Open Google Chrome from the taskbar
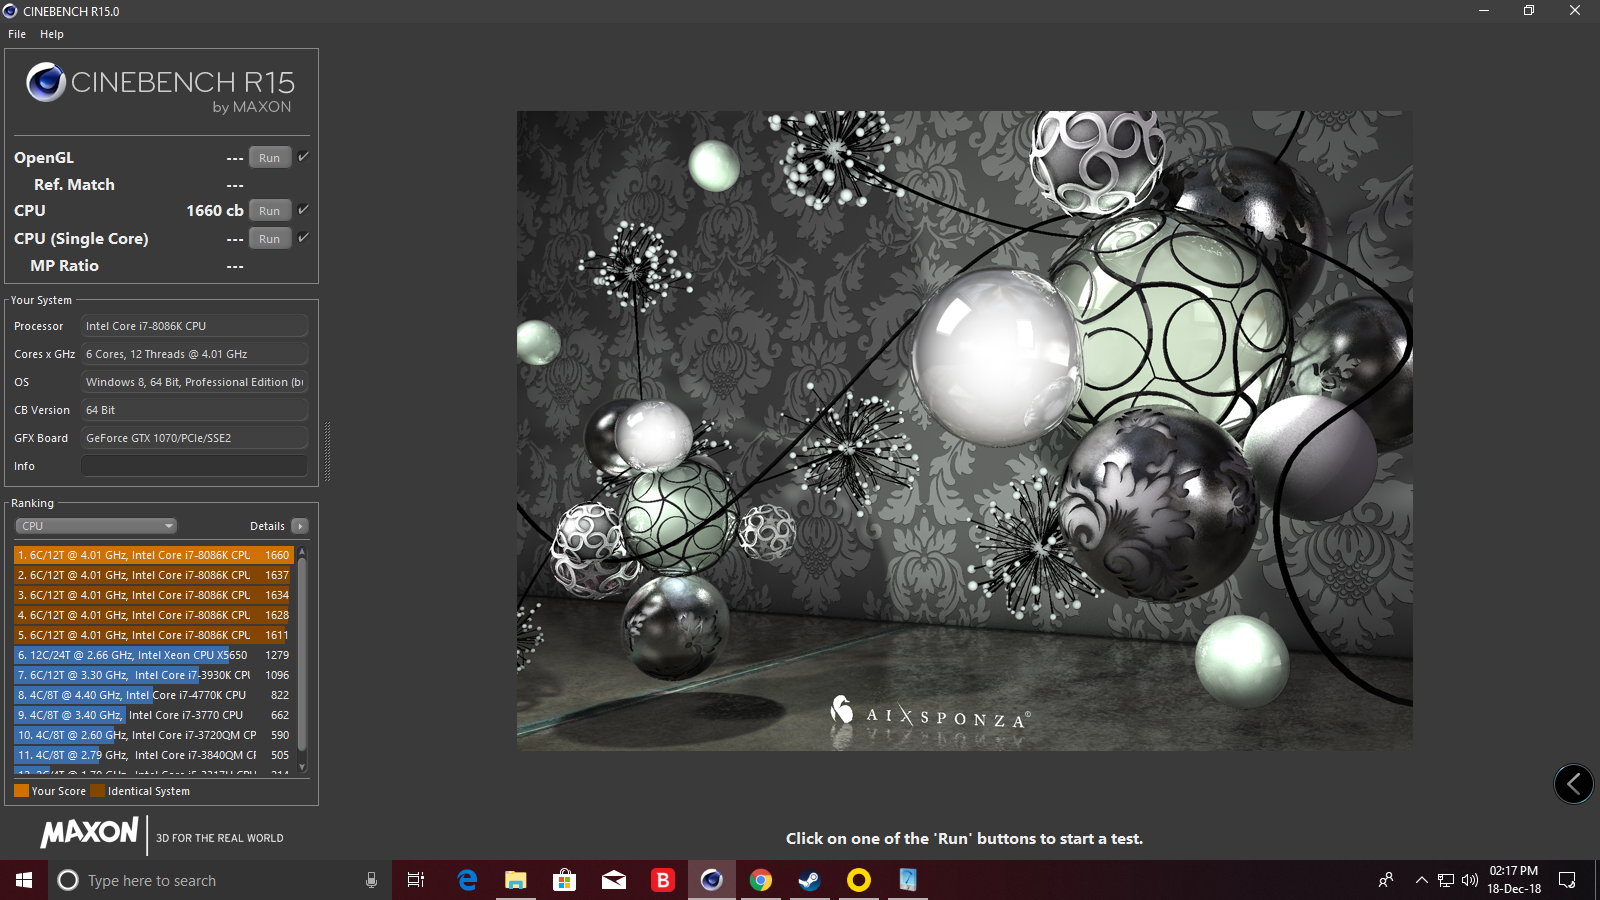 pyautogui.click(x=760, y=880)
